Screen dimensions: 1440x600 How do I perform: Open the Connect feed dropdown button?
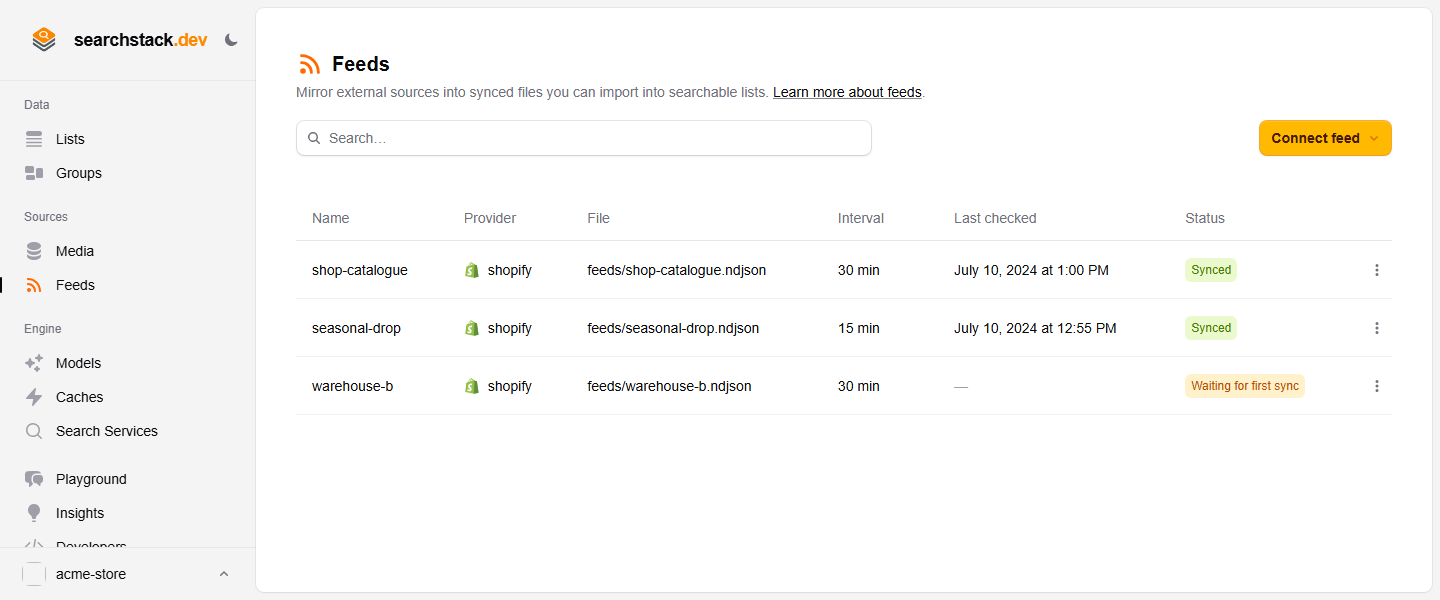(1325, 138)
